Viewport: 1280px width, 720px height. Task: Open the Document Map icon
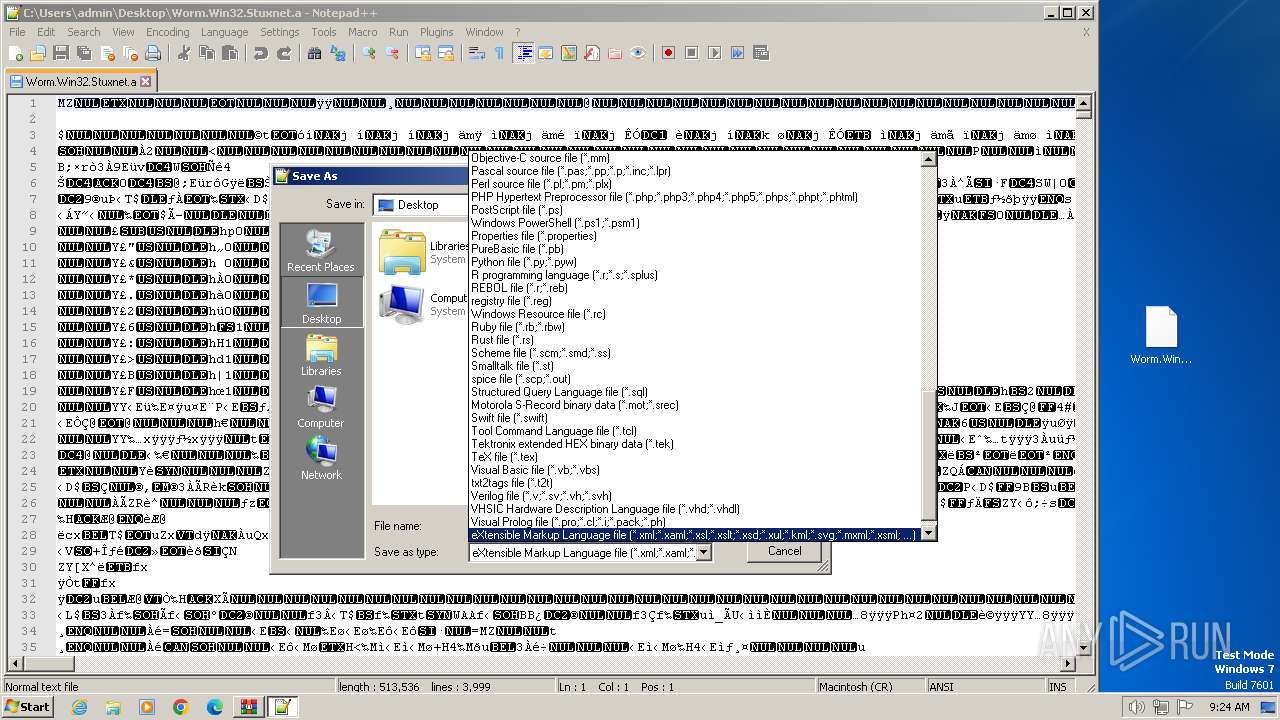569,53
